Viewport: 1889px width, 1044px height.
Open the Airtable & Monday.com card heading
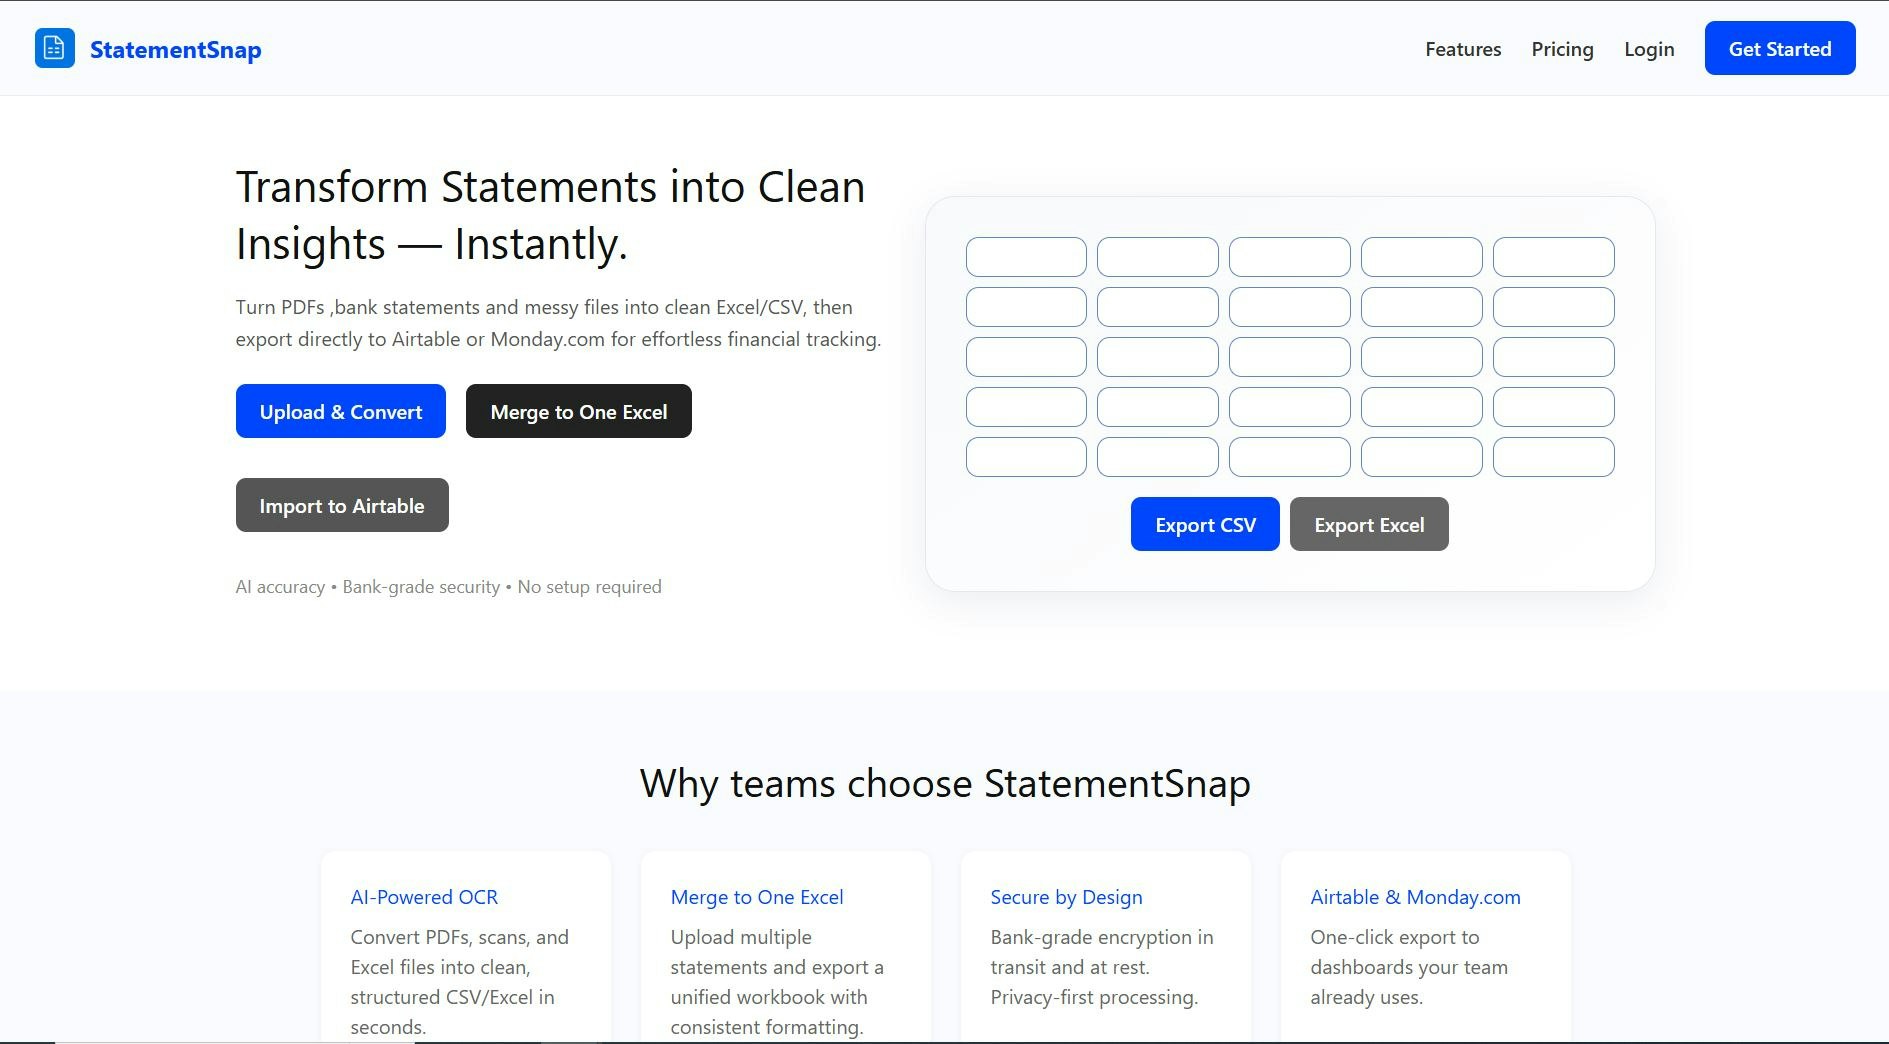click(x=1415, y=897)
